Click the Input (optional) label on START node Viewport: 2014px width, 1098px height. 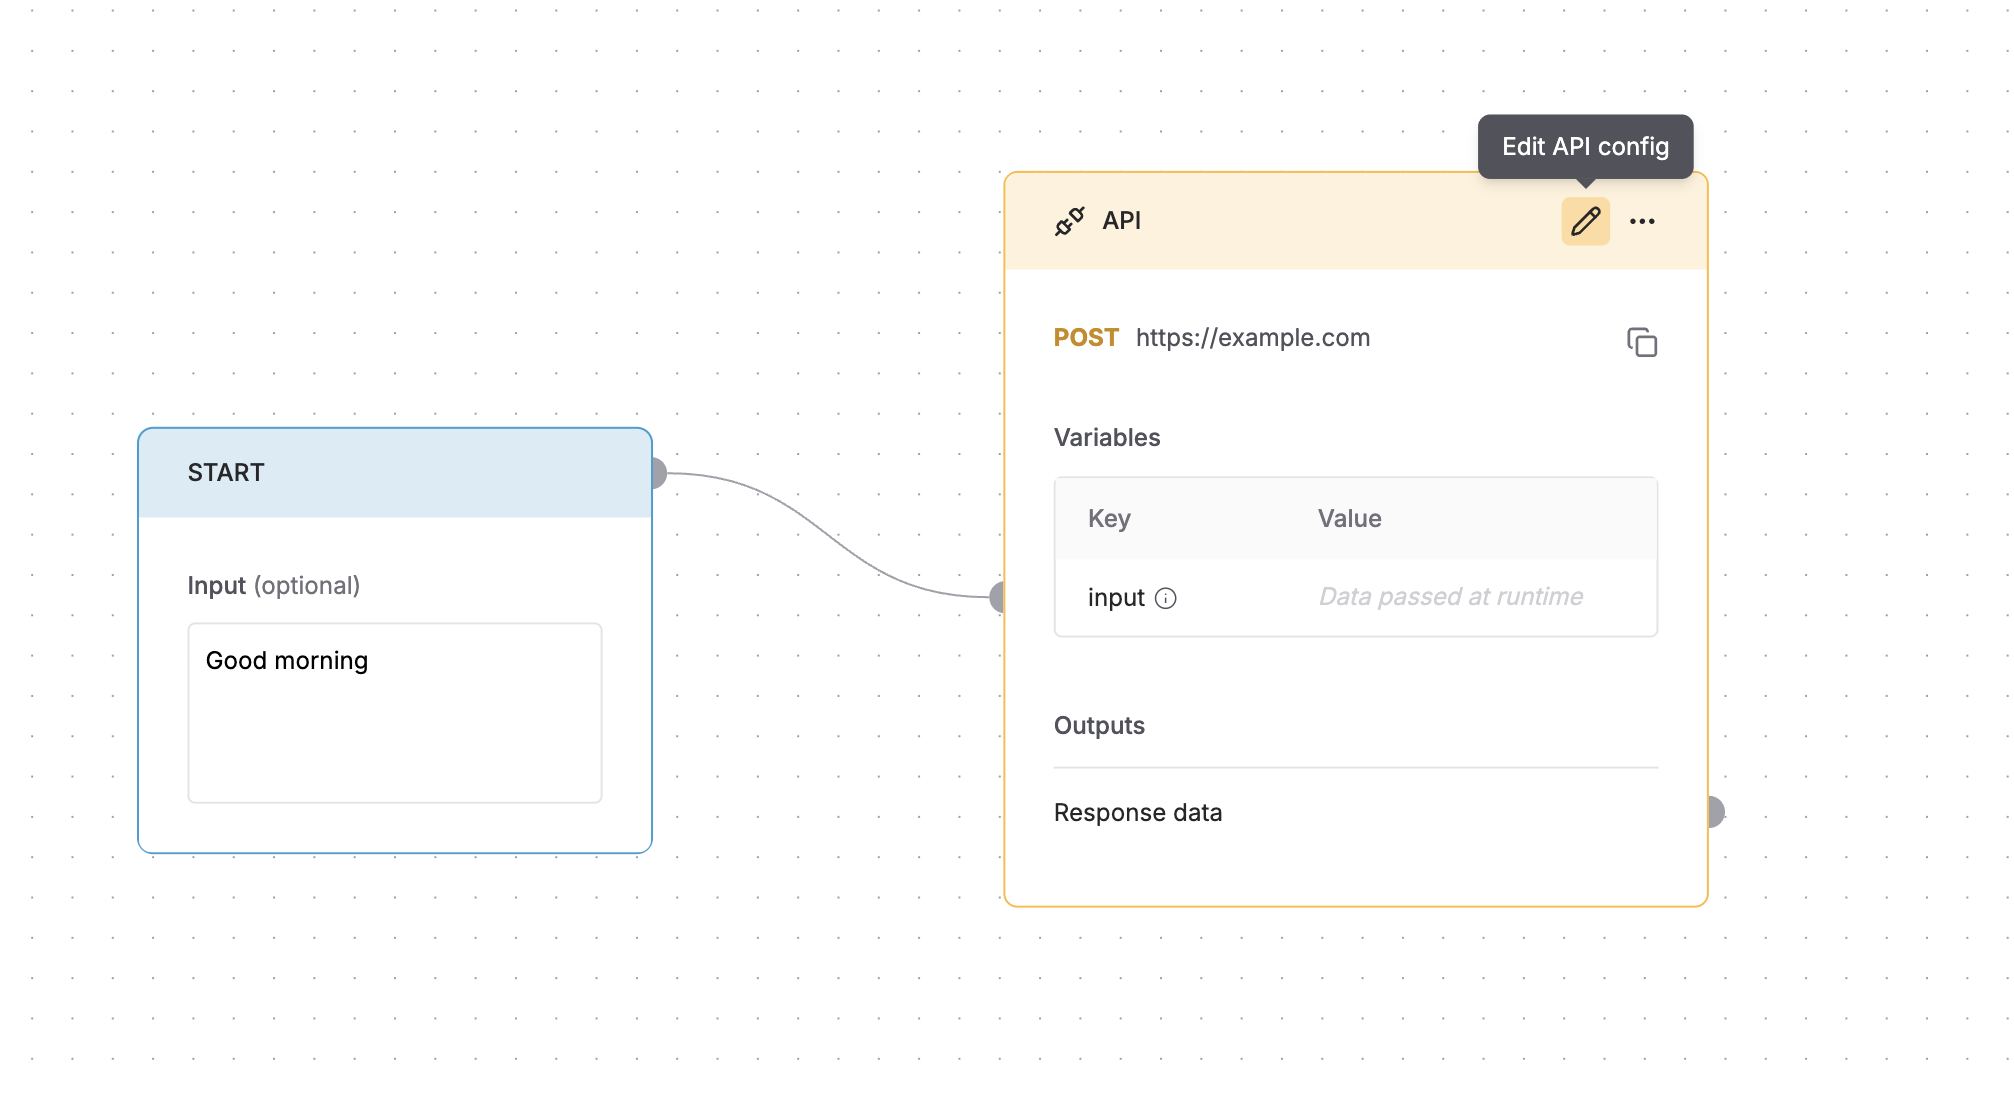click(273, 585)
